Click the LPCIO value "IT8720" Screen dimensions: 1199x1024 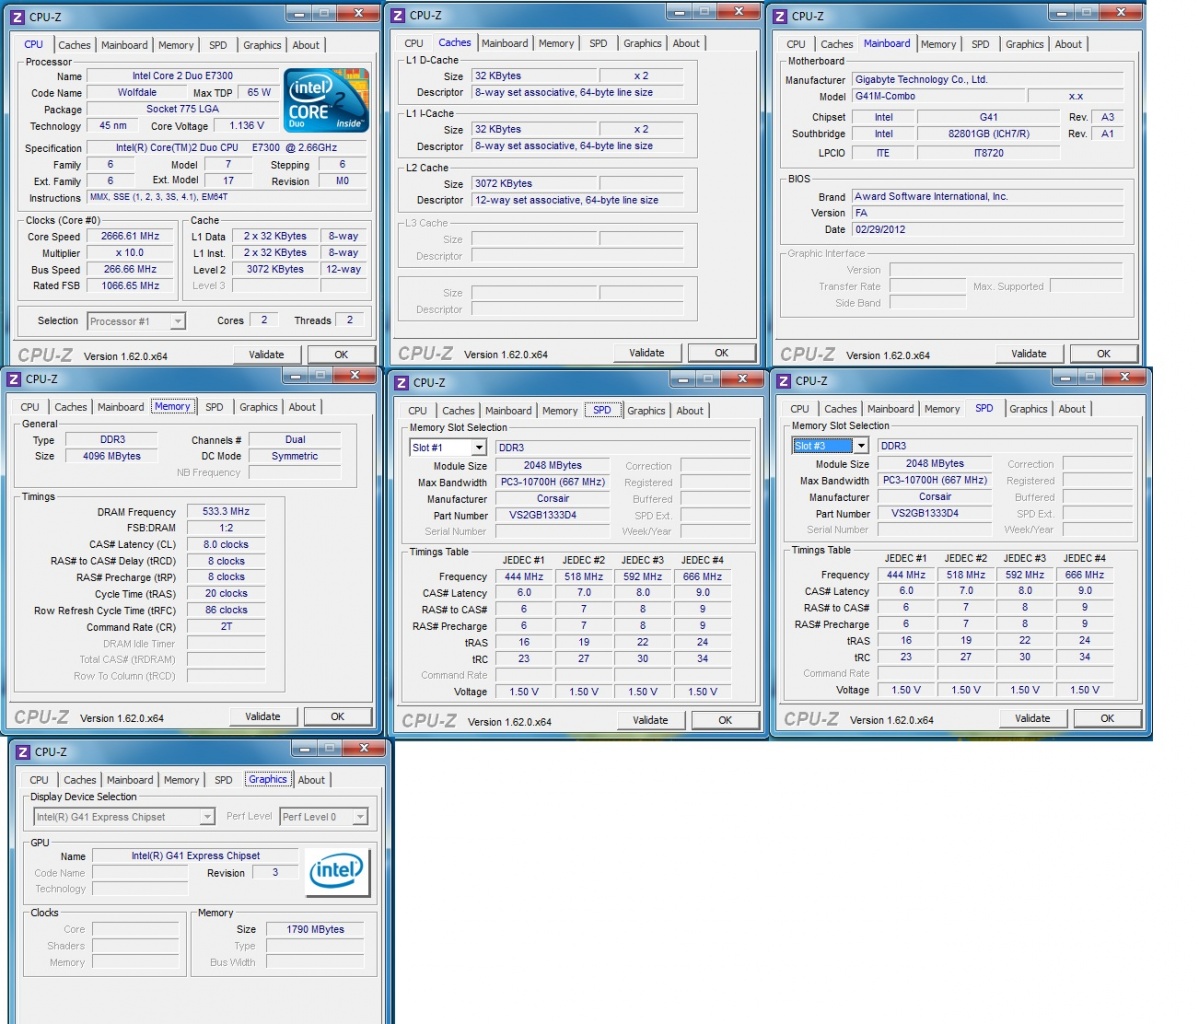tap(989, 153)
